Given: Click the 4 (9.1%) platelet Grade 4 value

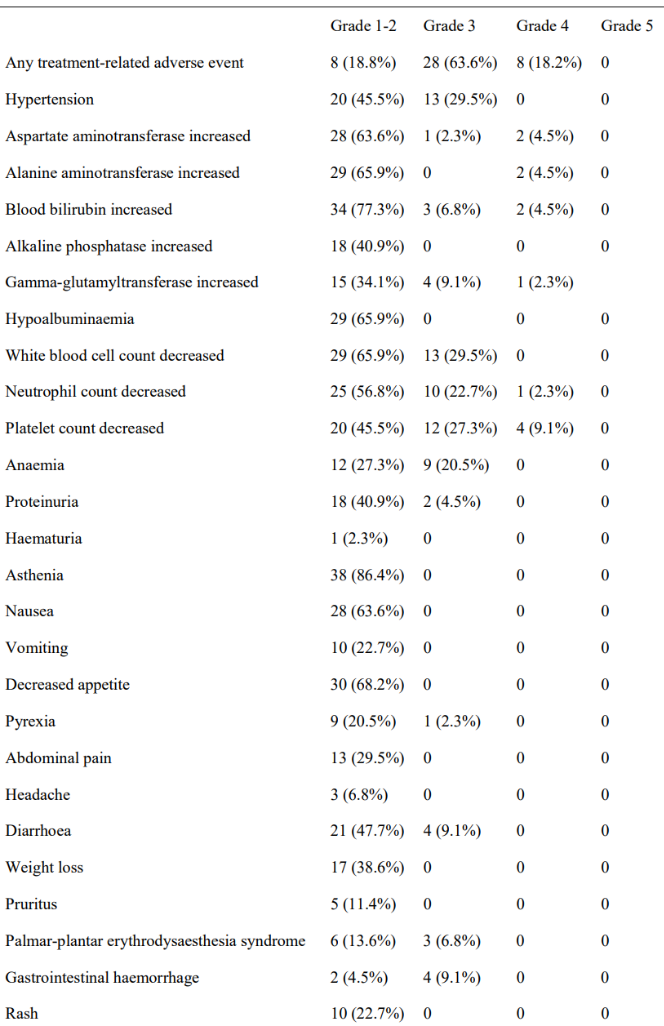Looking at the screenshot, I should (x=545, y=429).
